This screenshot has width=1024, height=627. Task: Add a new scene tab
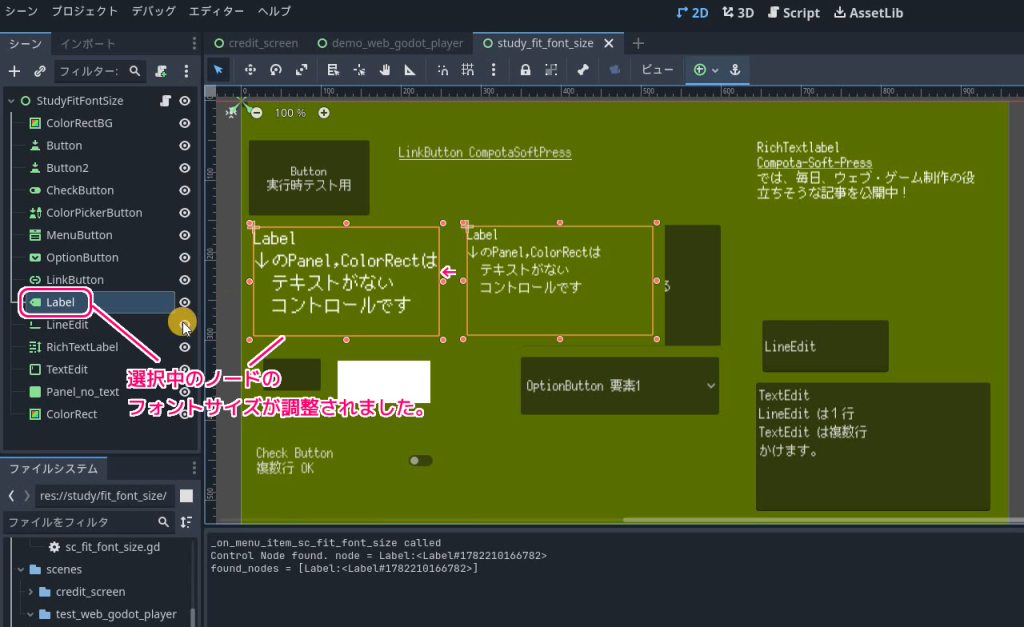[638, 43]
